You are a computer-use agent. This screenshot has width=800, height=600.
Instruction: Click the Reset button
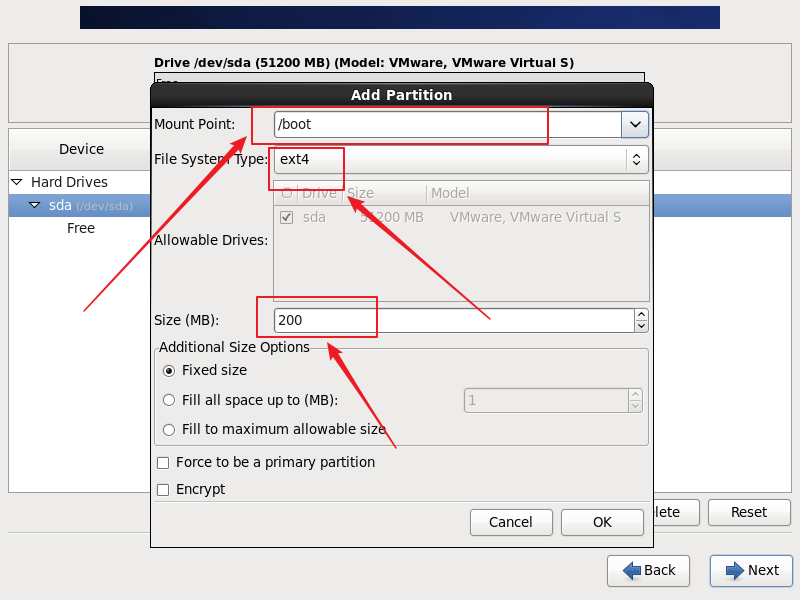tap(749, 512)
